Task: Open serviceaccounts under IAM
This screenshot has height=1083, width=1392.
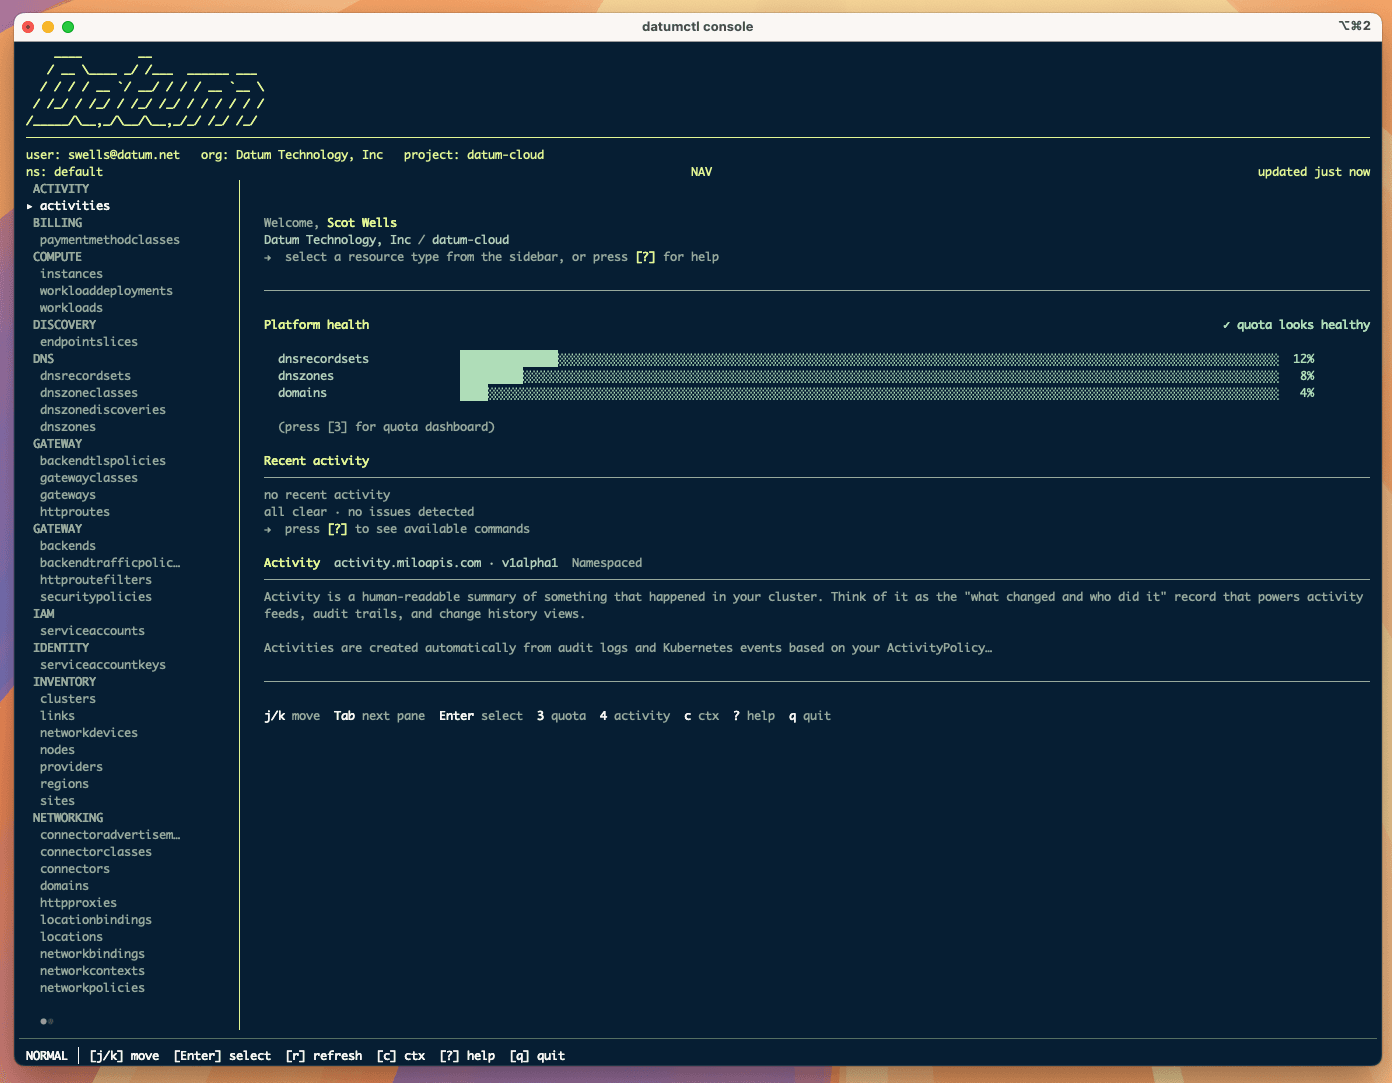Action: [x=92, y=631]
